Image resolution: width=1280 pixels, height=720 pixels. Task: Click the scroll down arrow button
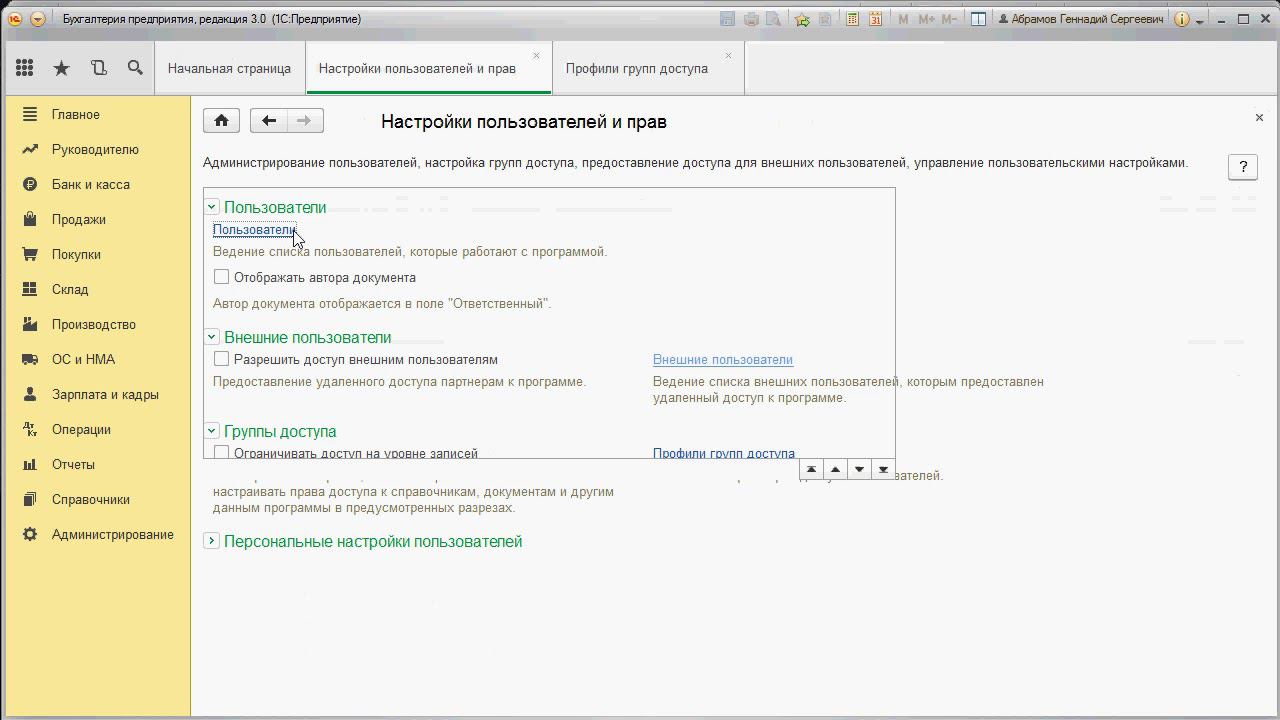859,469
